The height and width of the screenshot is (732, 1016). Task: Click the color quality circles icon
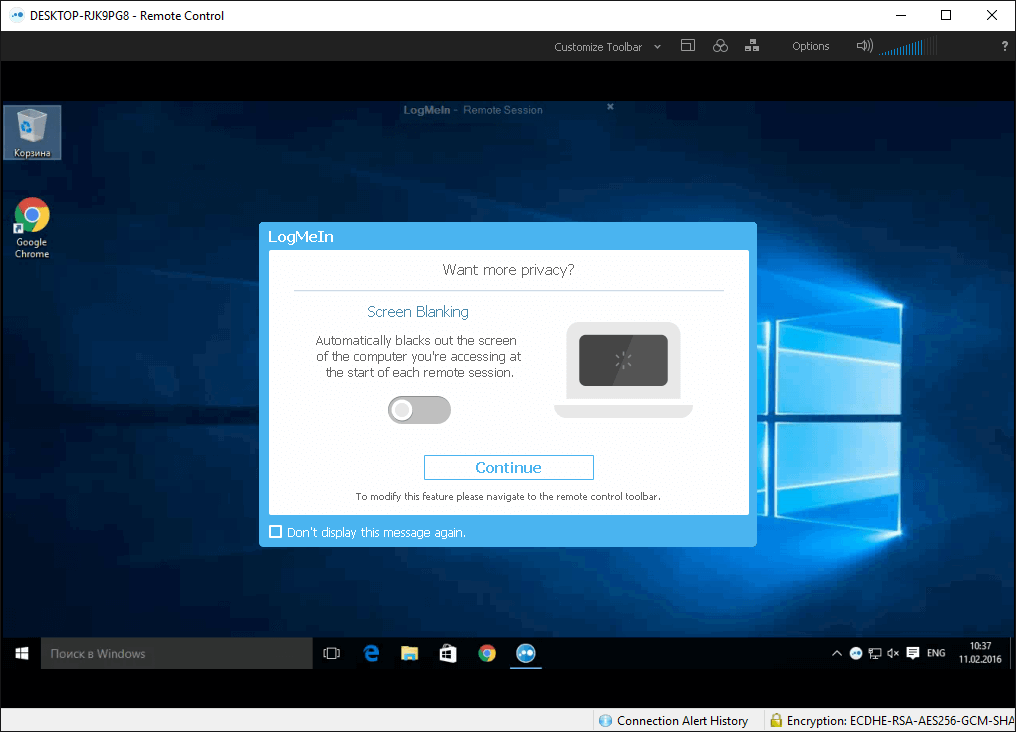tap(720, 46)
